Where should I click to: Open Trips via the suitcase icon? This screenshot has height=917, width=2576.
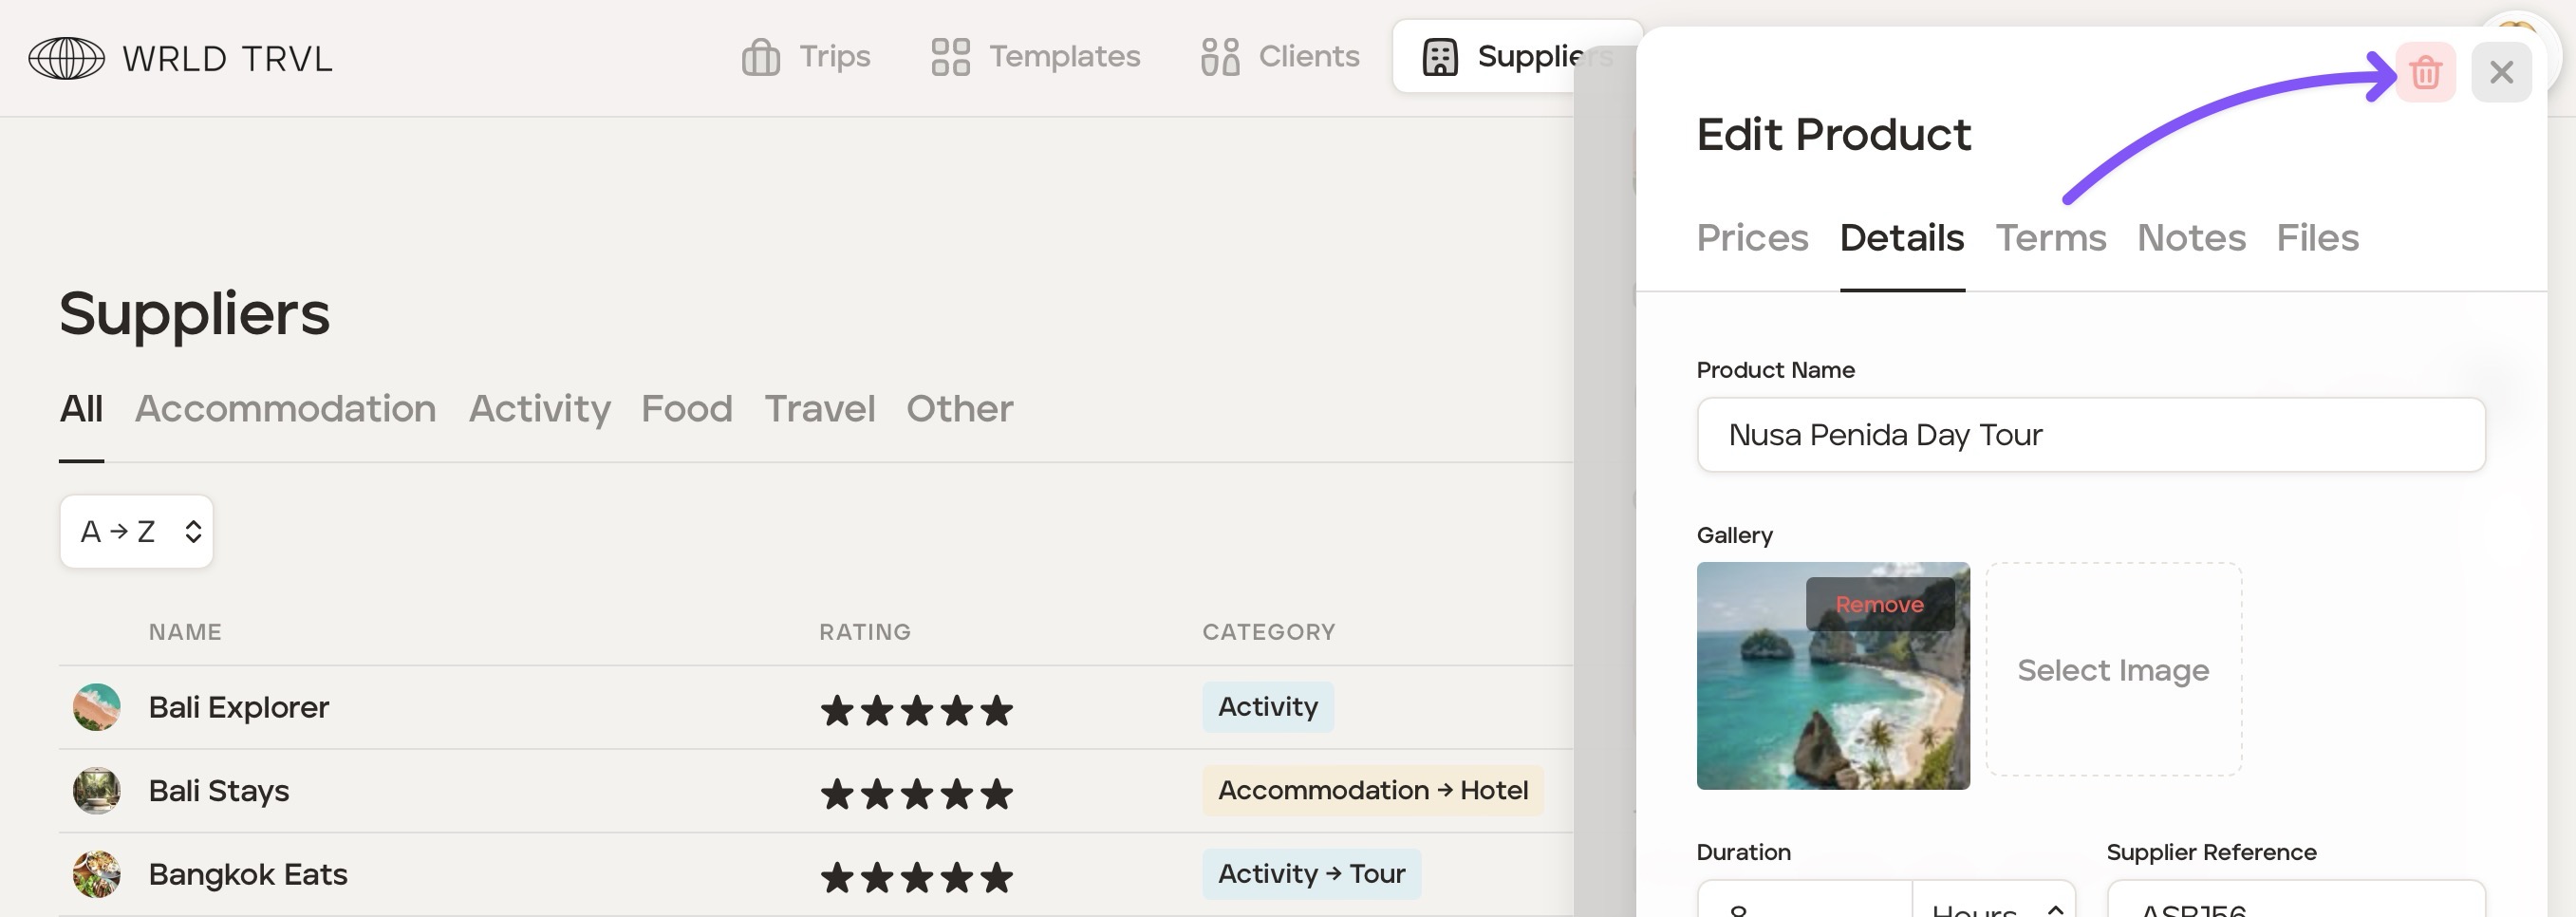point(760,57)
